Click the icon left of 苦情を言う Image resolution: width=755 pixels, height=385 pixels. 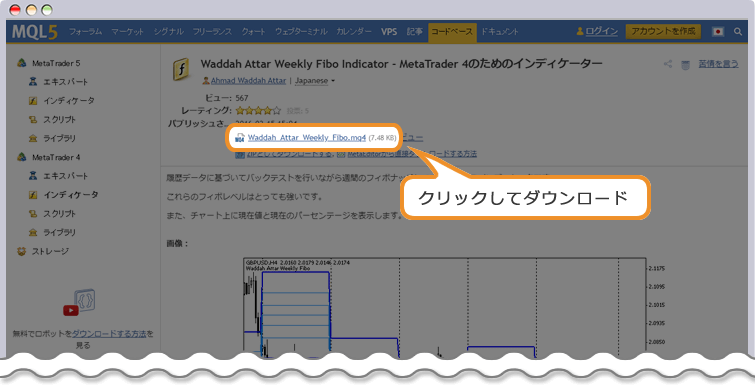pyautogui.click(x=685, y=64)
